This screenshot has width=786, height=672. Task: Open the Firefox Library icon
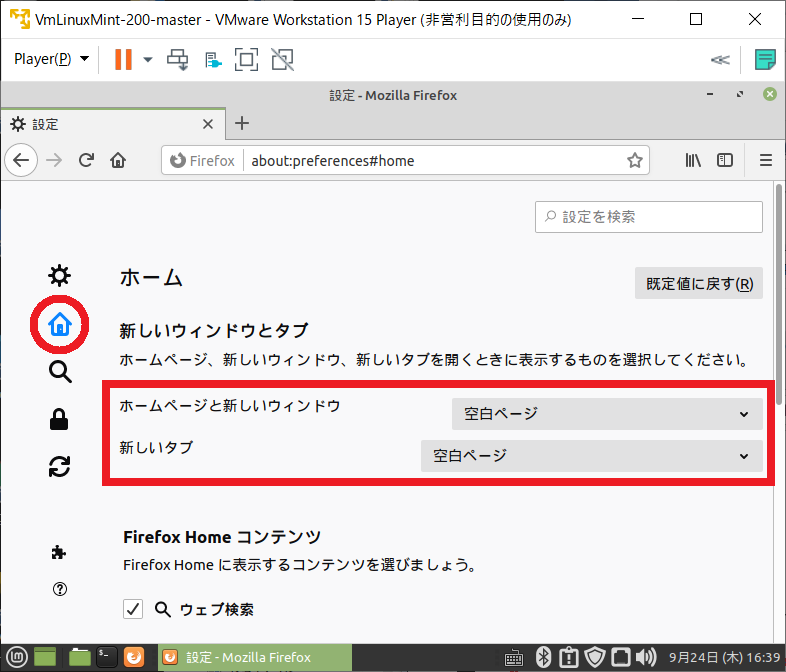[x=693, y=160]
